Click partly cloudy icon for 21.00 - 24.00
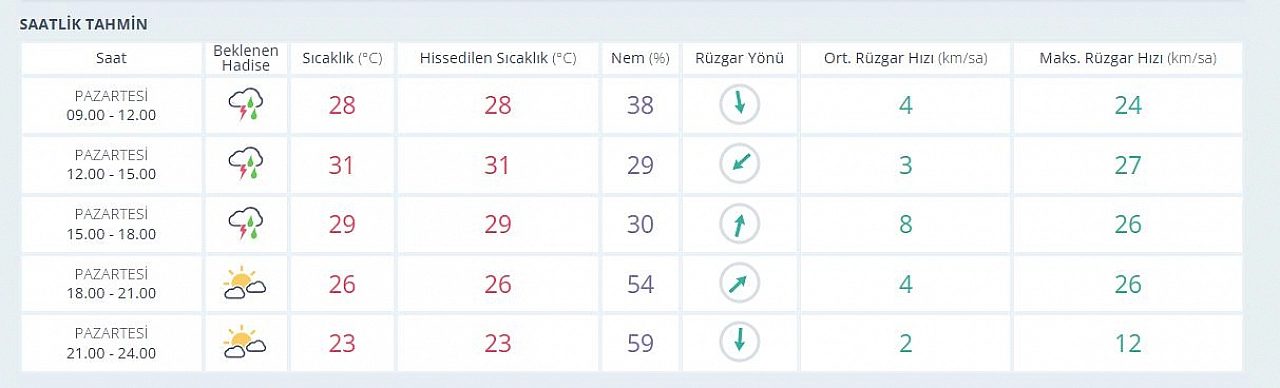 click(x=245, y=343)
